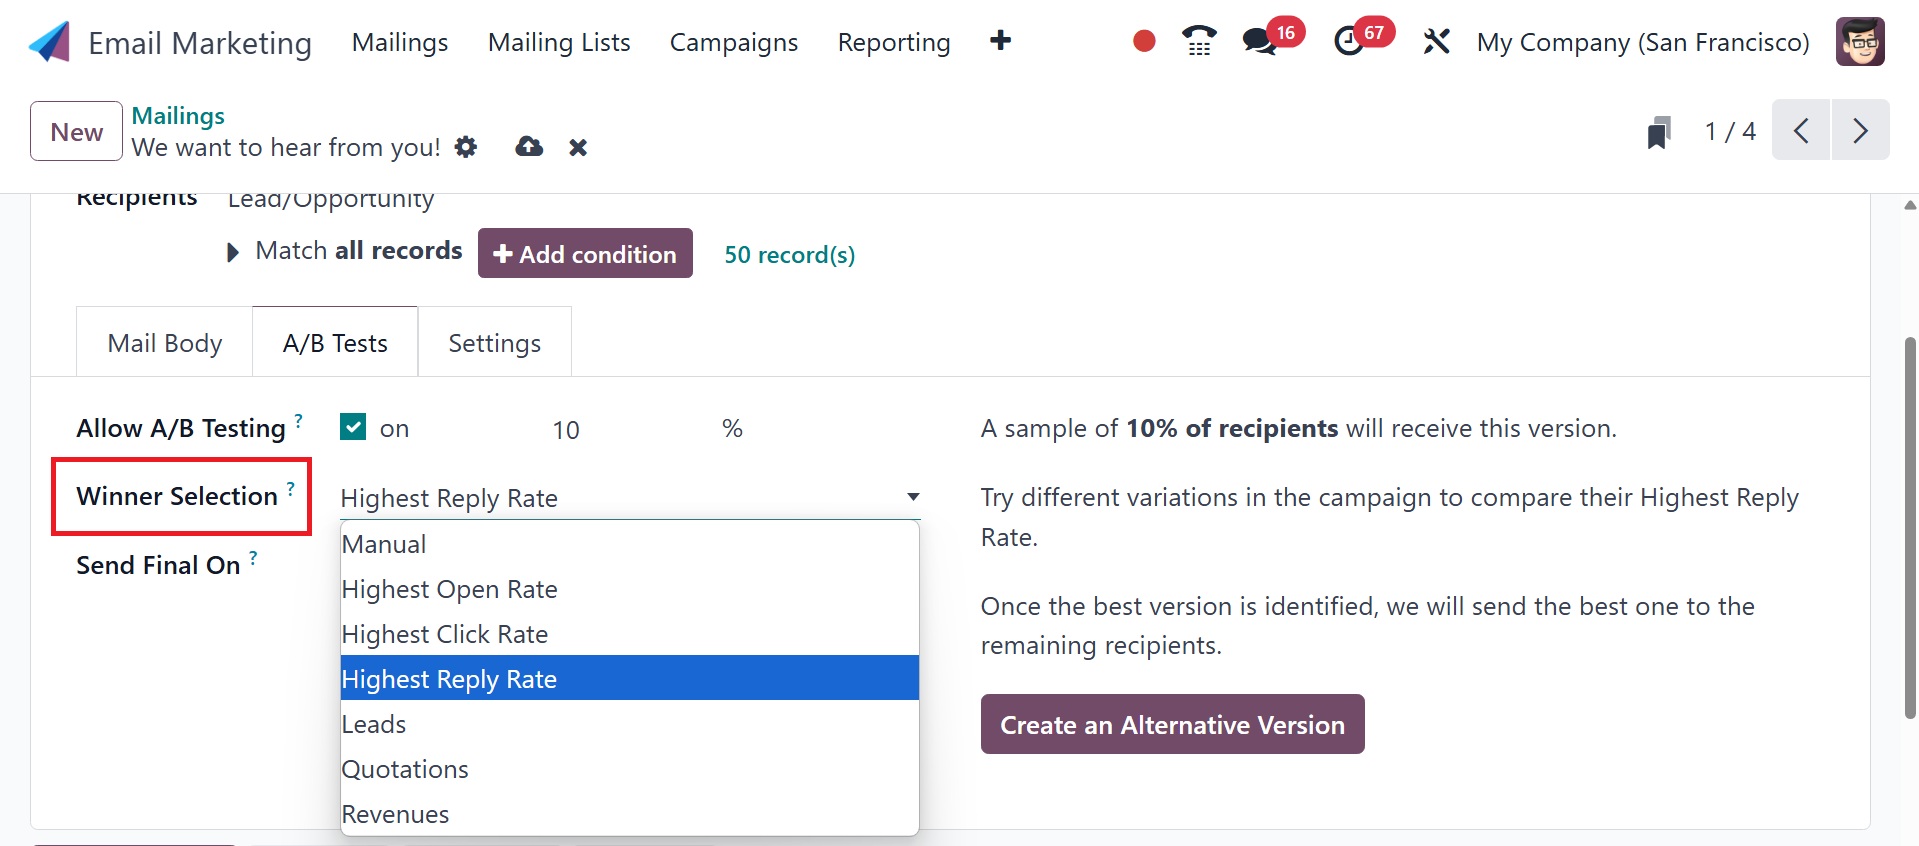This screenshot has width=1919, height=846.
Task: Open the chat messages icon with badge 16
Action: [1259, 41]
